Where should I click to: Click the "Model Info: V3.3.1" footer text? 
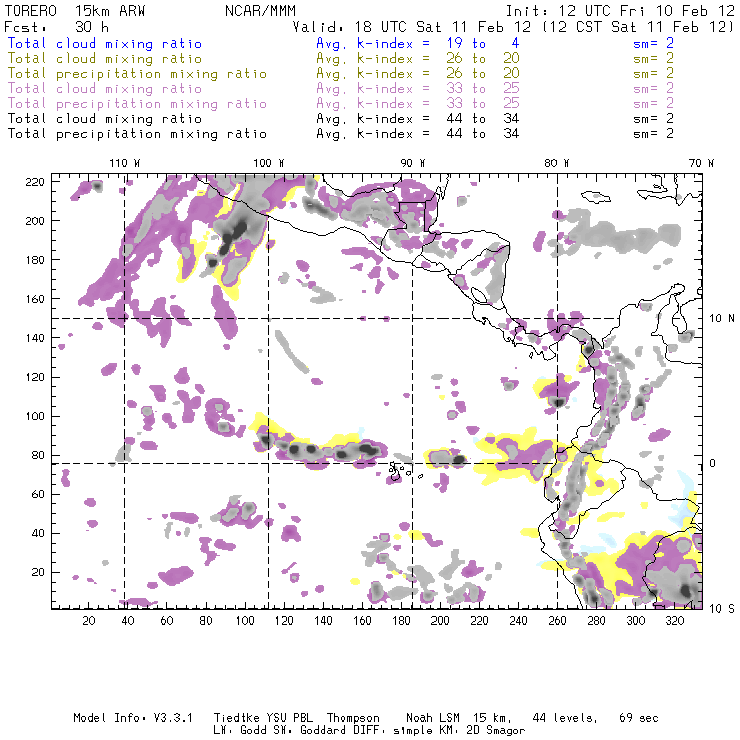[x=133, y=718]
